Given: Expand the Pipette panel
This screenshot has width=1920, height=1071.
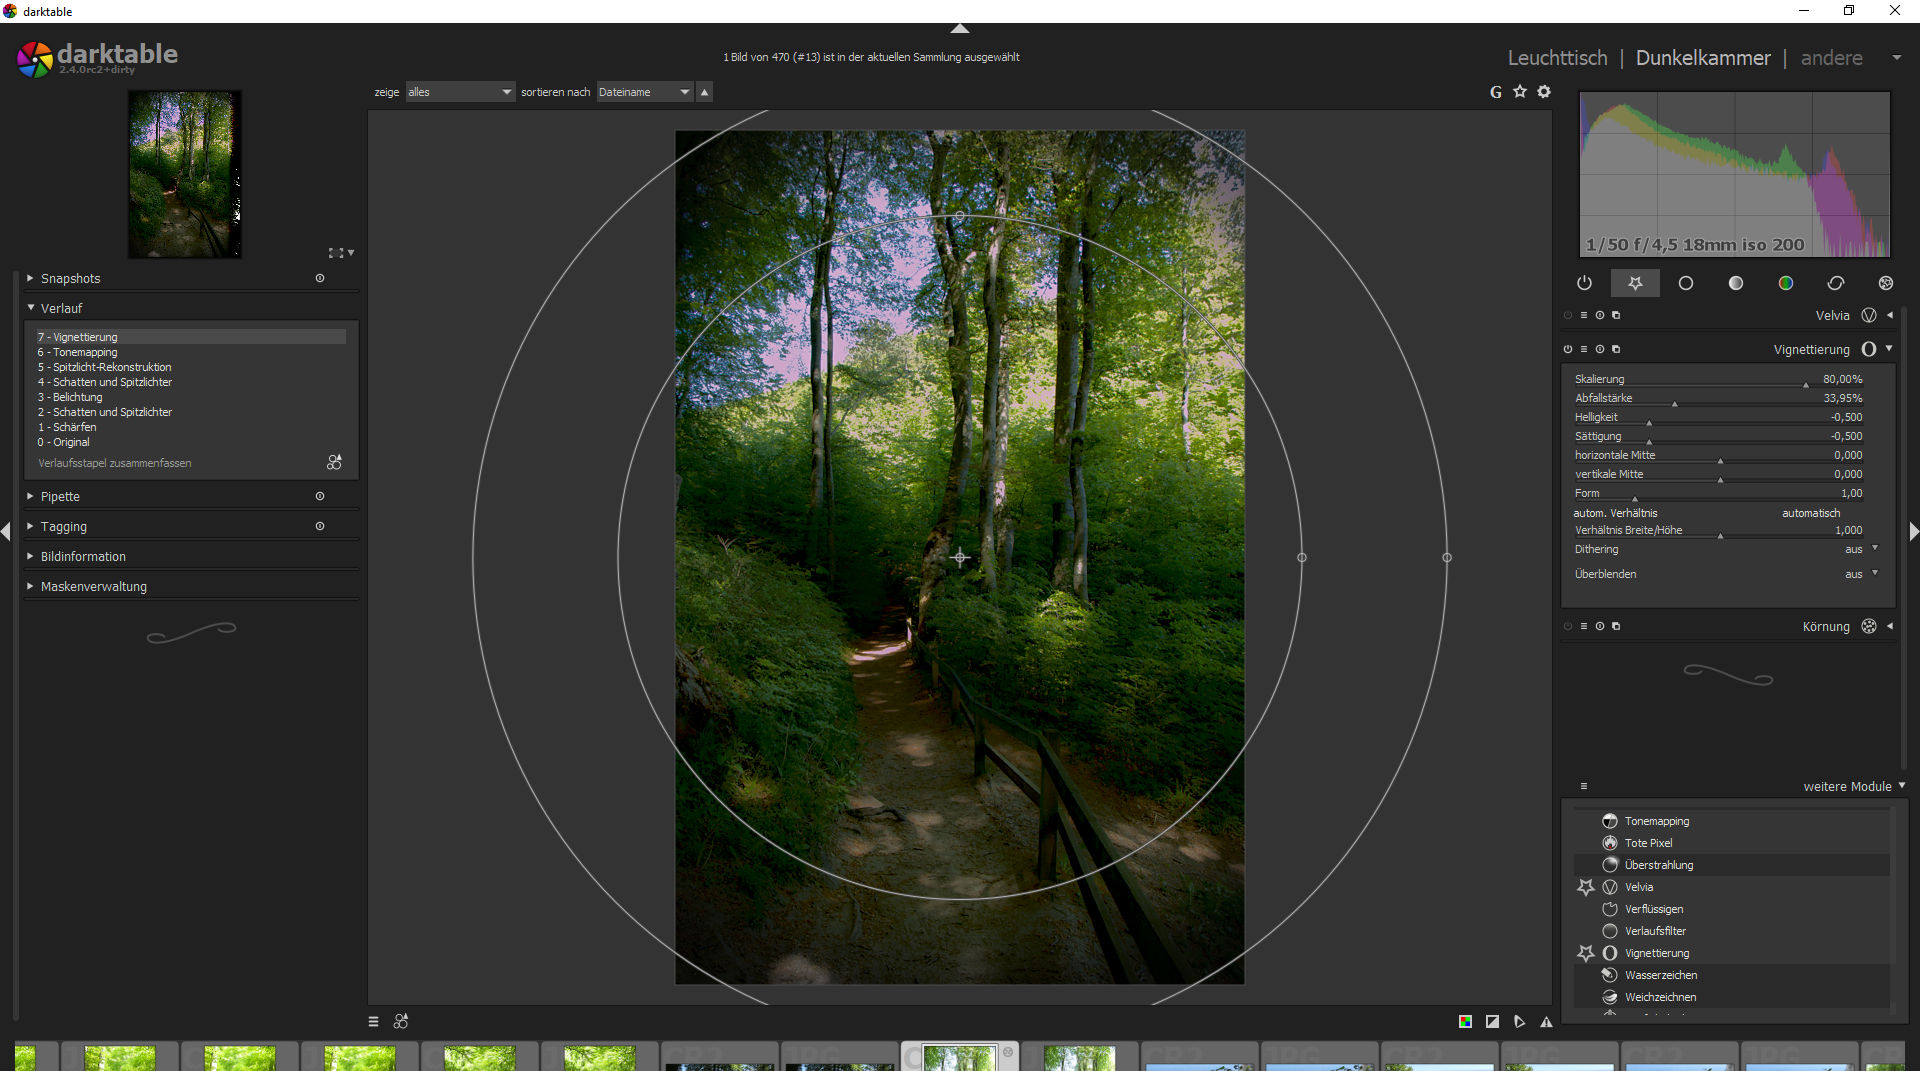Looking at the screenshot, I should click(x=60, y=496).
